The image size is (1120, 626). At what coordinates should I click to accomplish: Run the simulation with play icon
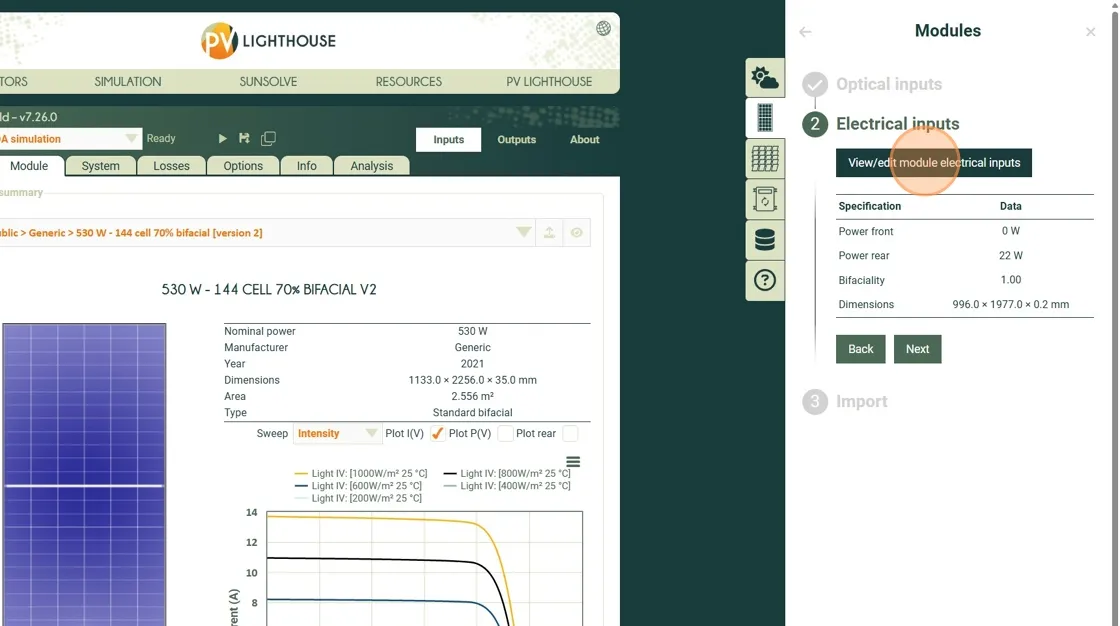pos(222,139)
